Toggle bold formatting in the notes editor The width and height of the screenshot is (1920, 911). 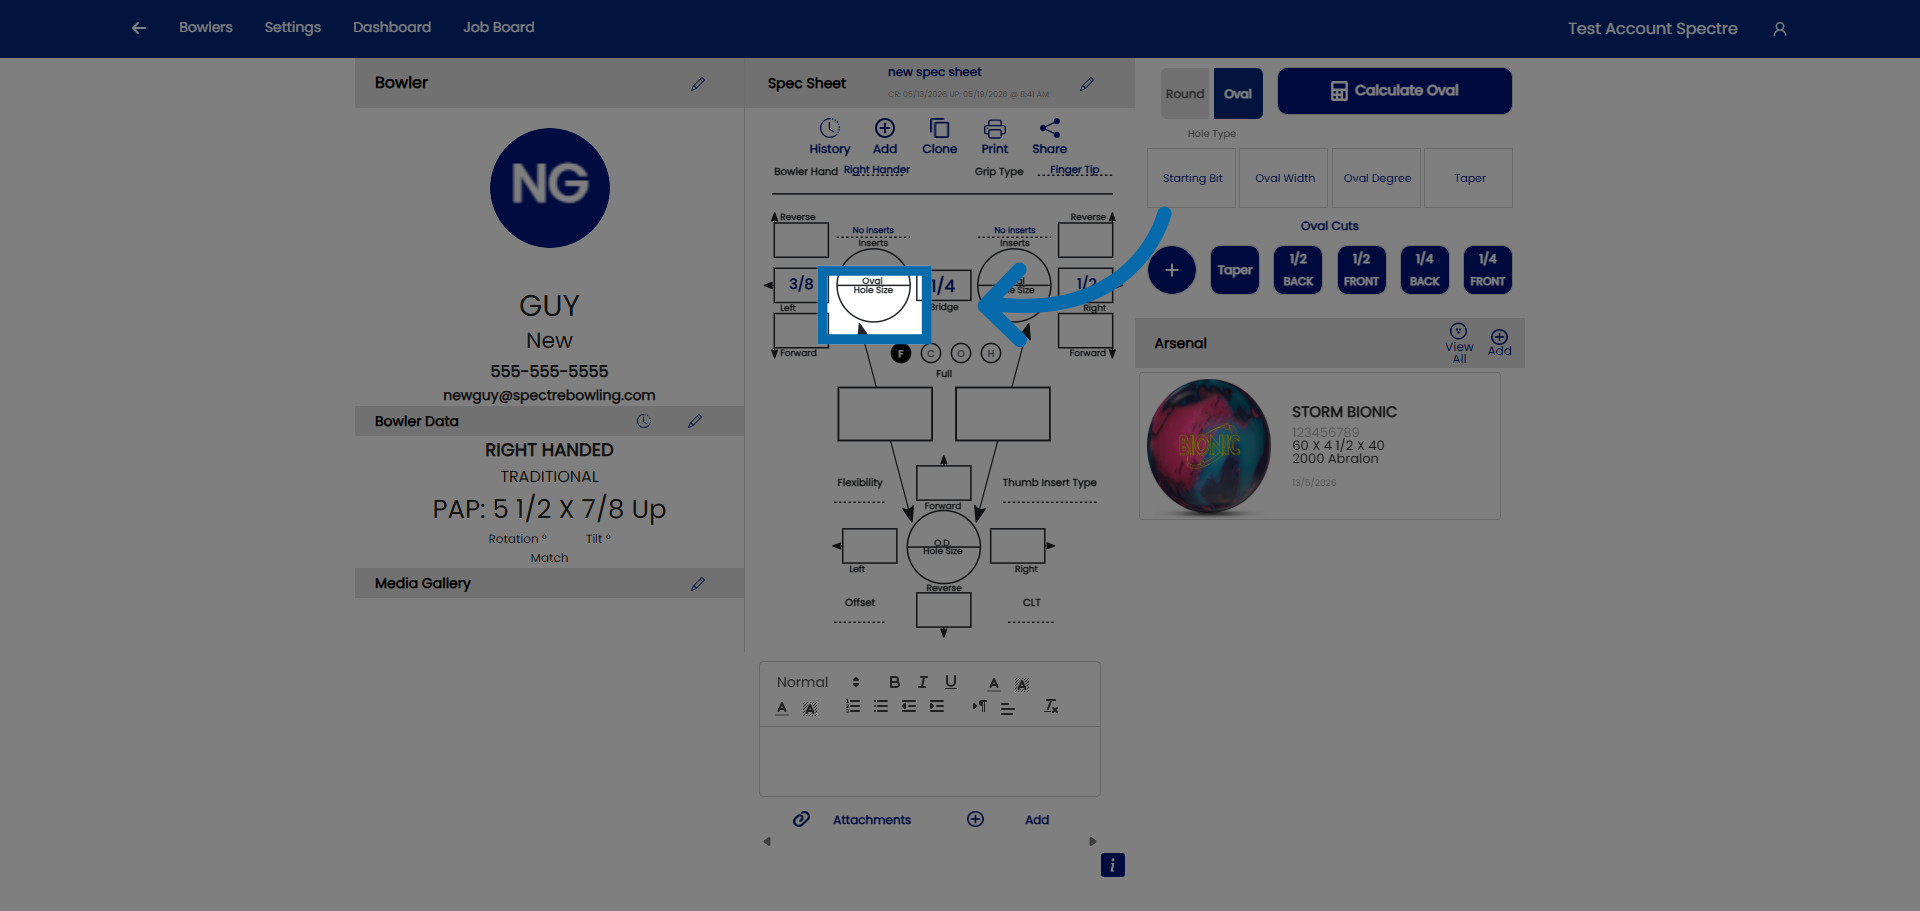894,682
